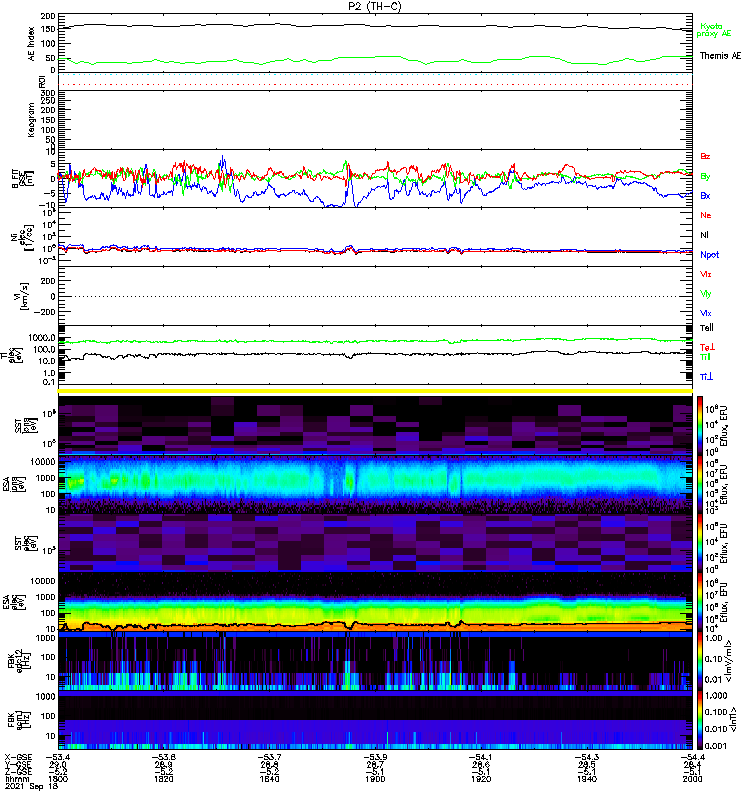This screenshot has width=750, height=800.
Task: Click the ESA electrons Eflux color bar
Action: (x=700, y=602)
